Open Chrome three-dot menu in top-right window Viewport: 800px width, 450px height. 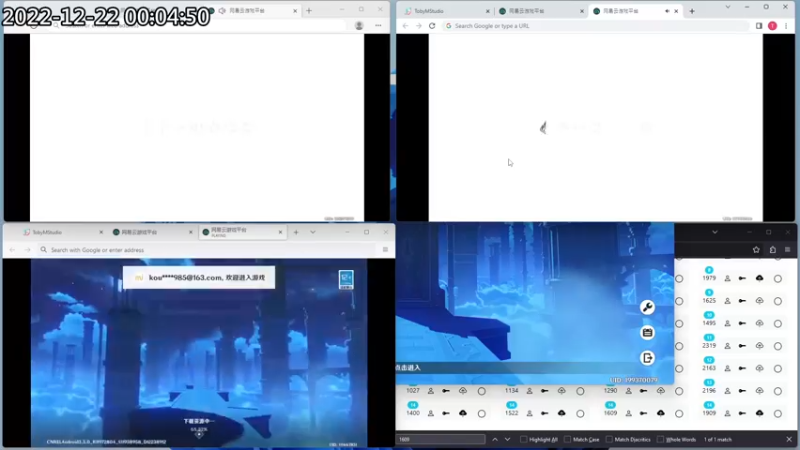pyautogui.click(x=786, y=26)
